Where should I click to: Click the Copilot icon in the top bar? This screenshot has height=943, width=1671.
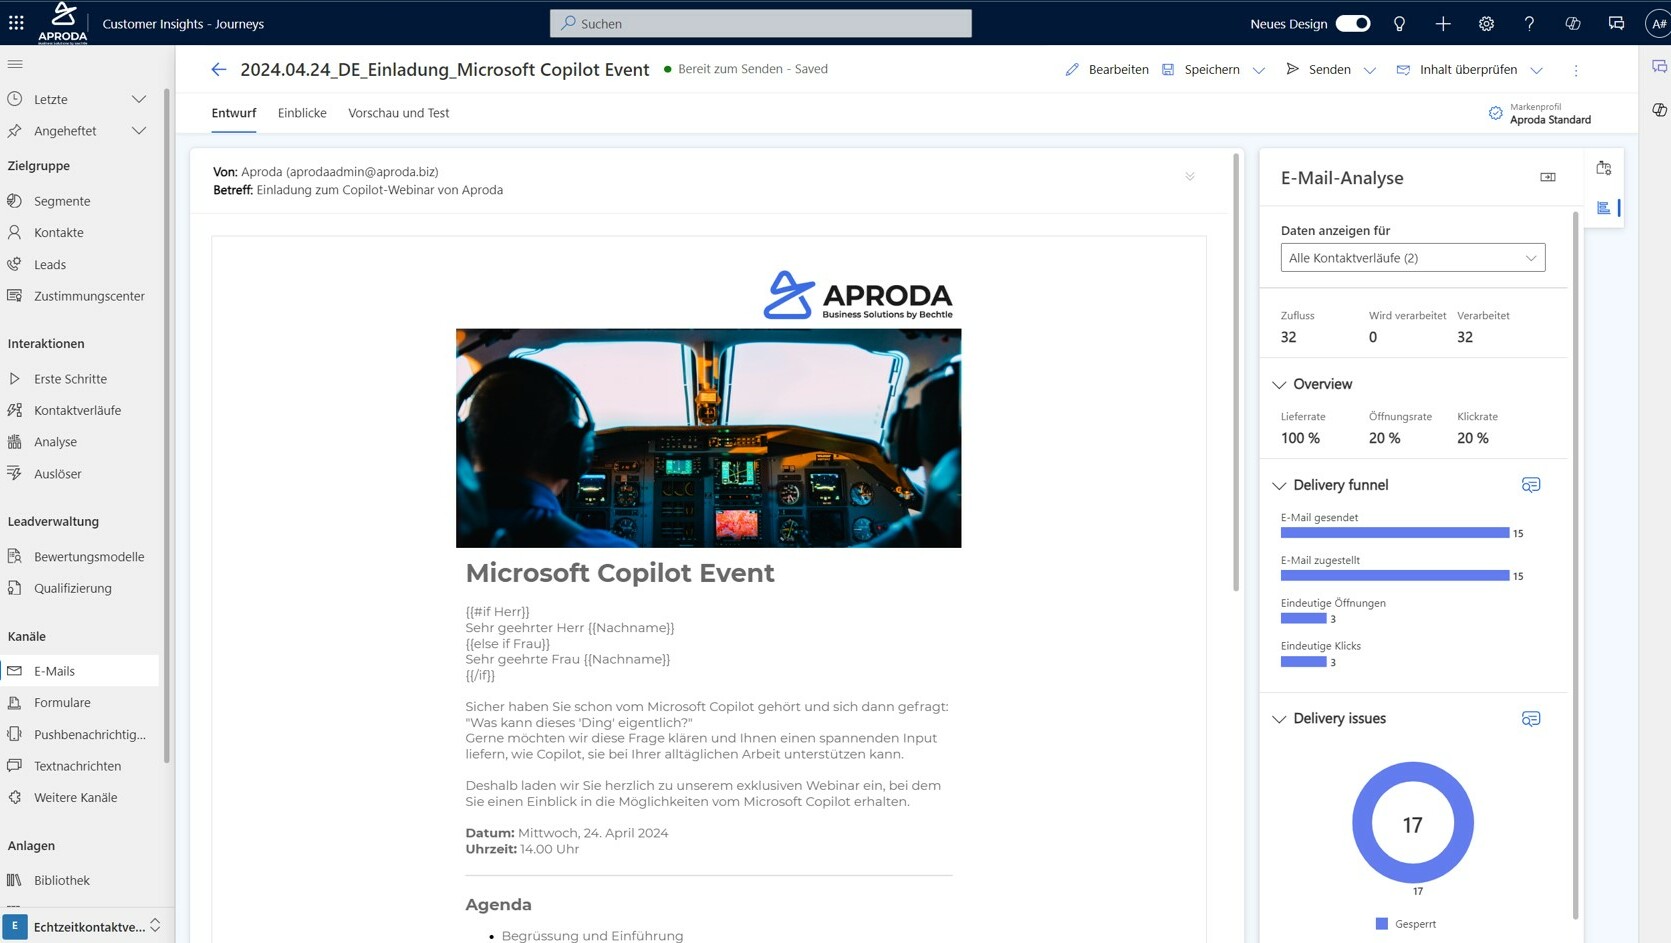point(1572,23)
